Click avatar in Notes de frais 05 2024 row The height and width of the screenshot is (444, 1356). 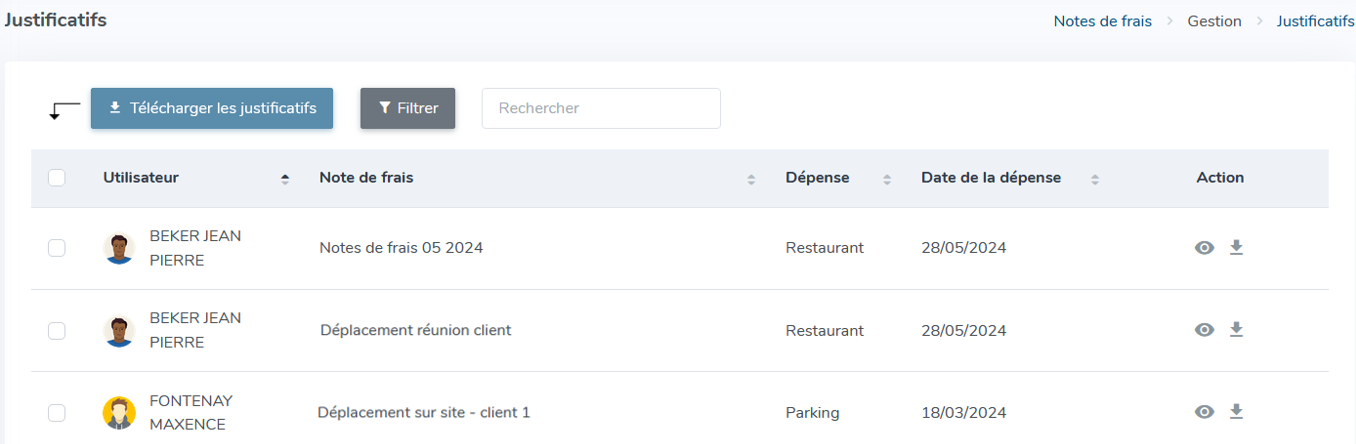tap(119, 248)
